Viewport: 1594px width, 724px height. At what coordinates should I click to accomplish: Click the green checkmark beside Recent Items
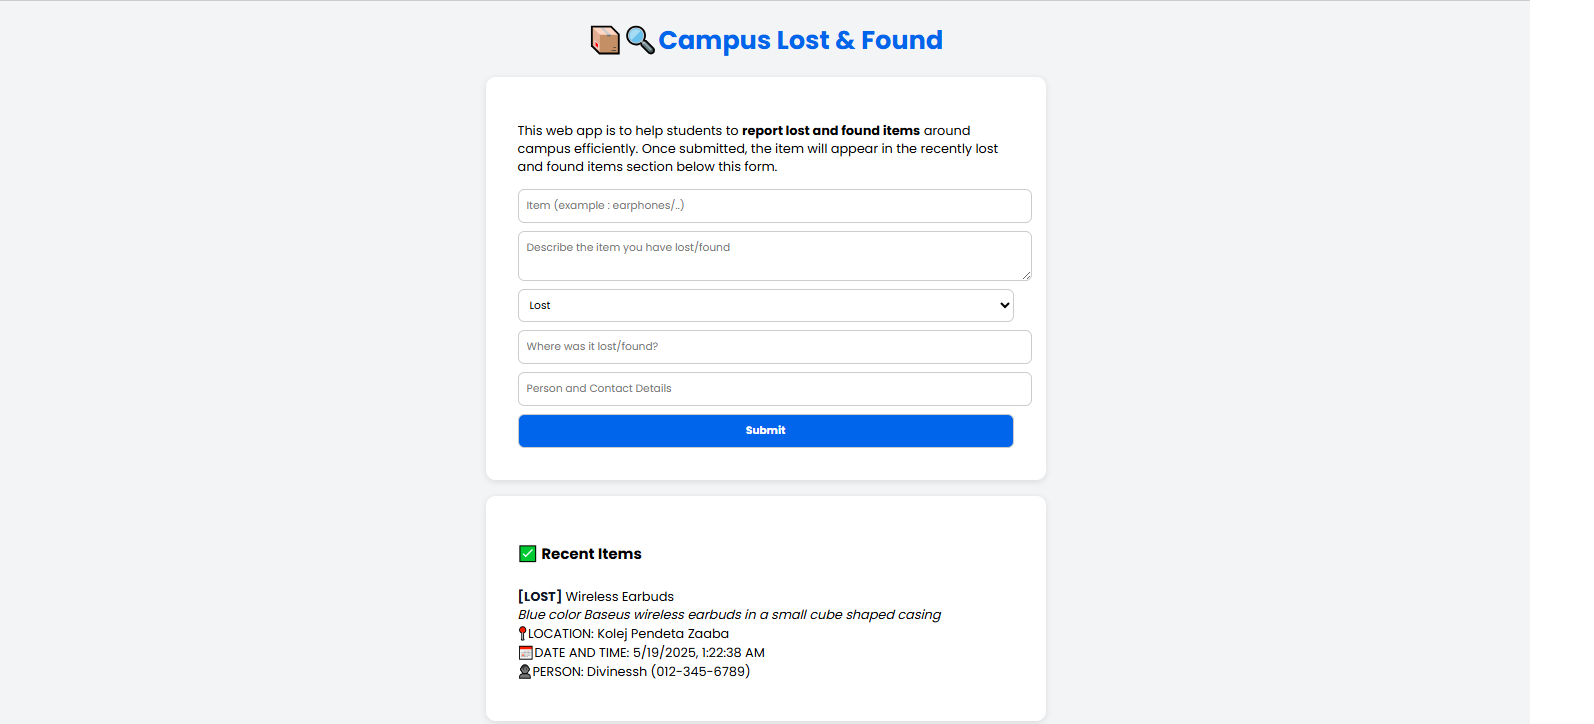pyautogui.click(x=528, y=554)
